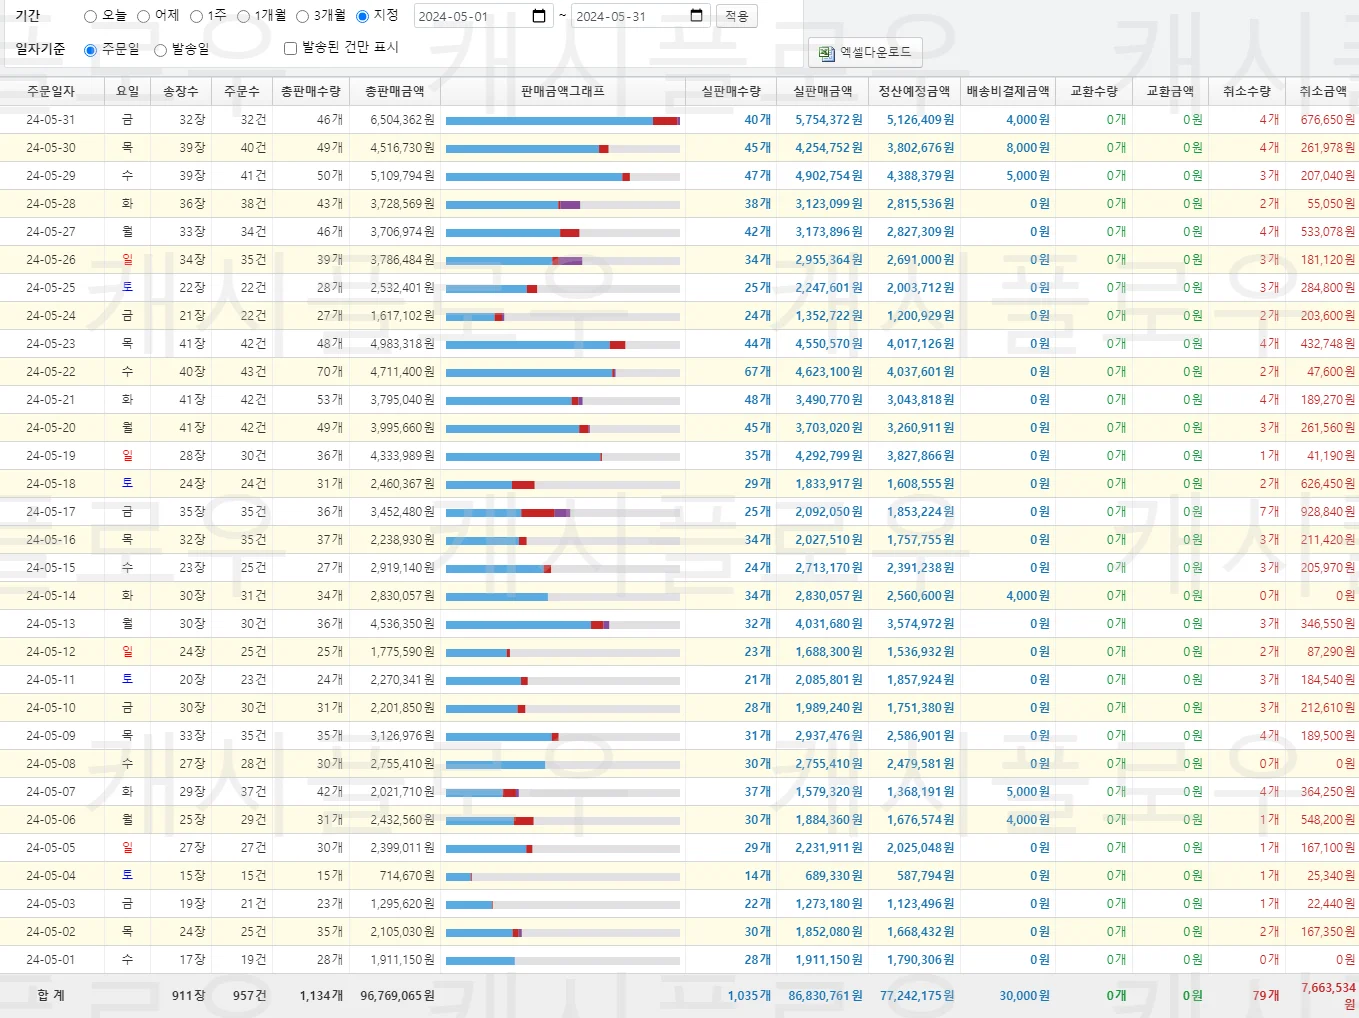Click cancel quantity 7개 on 24-05-17
The image size is (1359, 1018).
coord(1270,512)
